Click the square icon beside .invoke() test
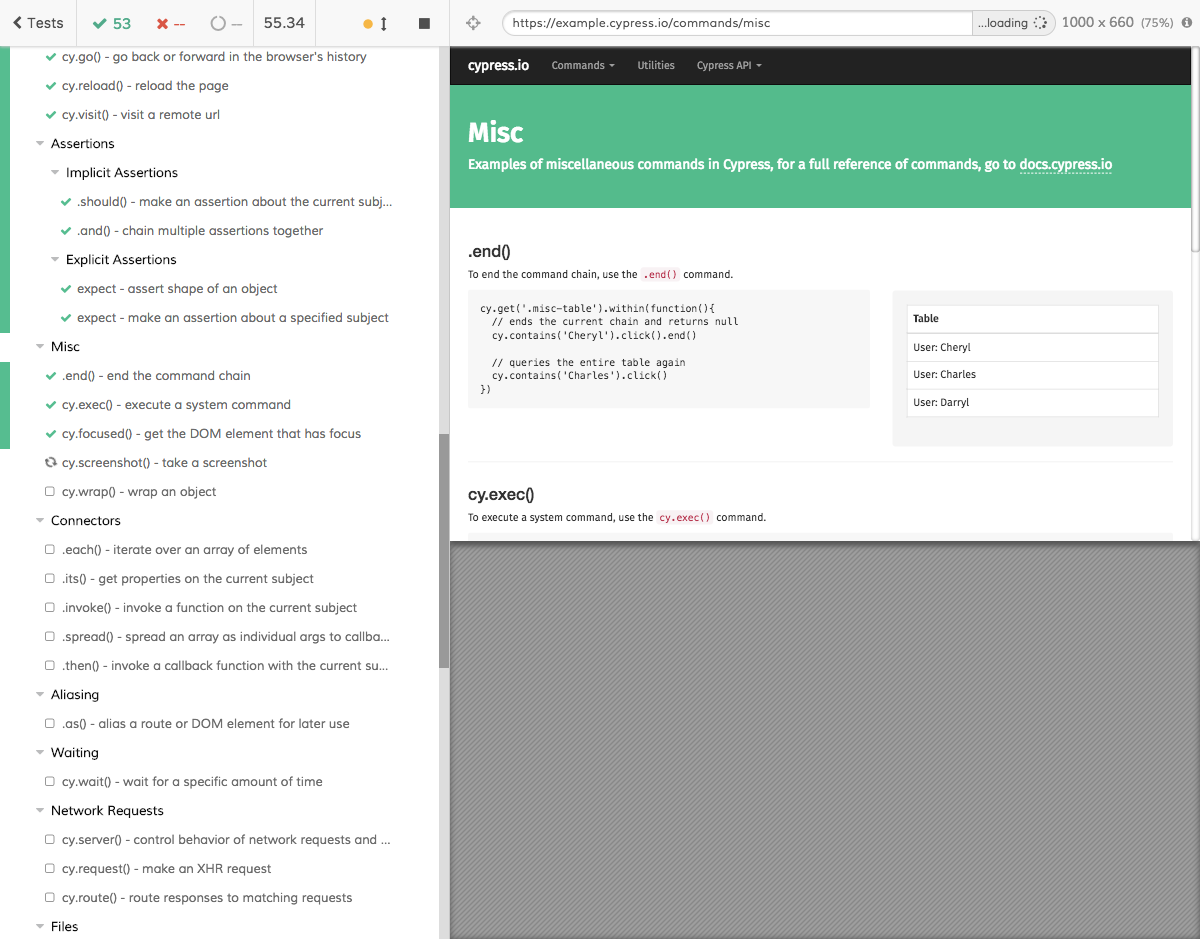 click(50, 608)
